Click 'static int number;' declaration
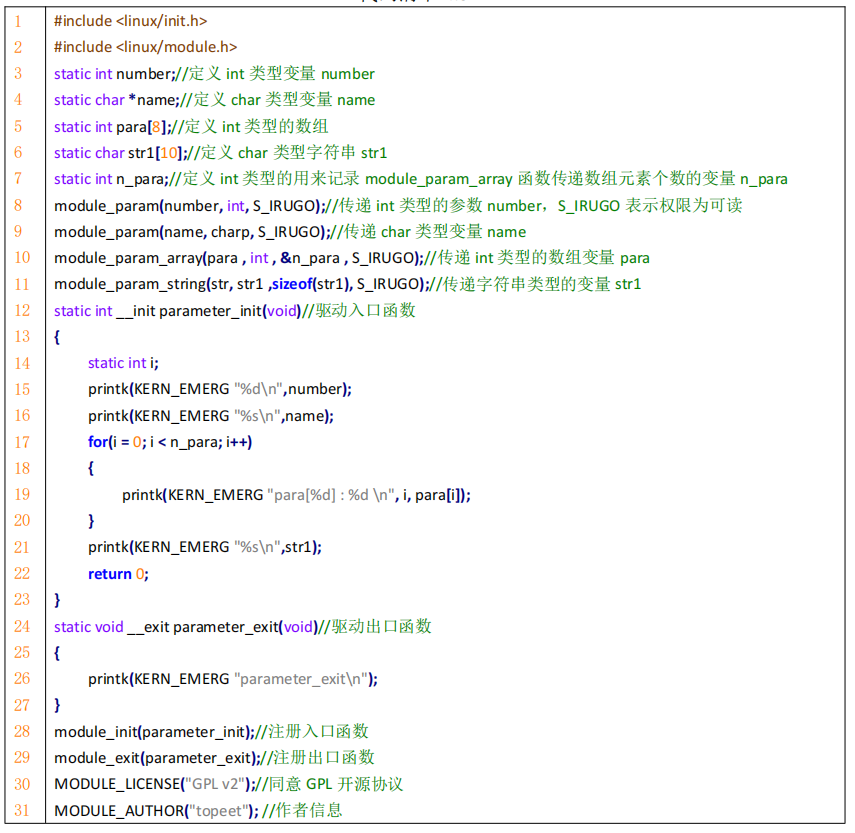This screenshot has width=855, height=833. pyautogui.click(x=114, y=74)
